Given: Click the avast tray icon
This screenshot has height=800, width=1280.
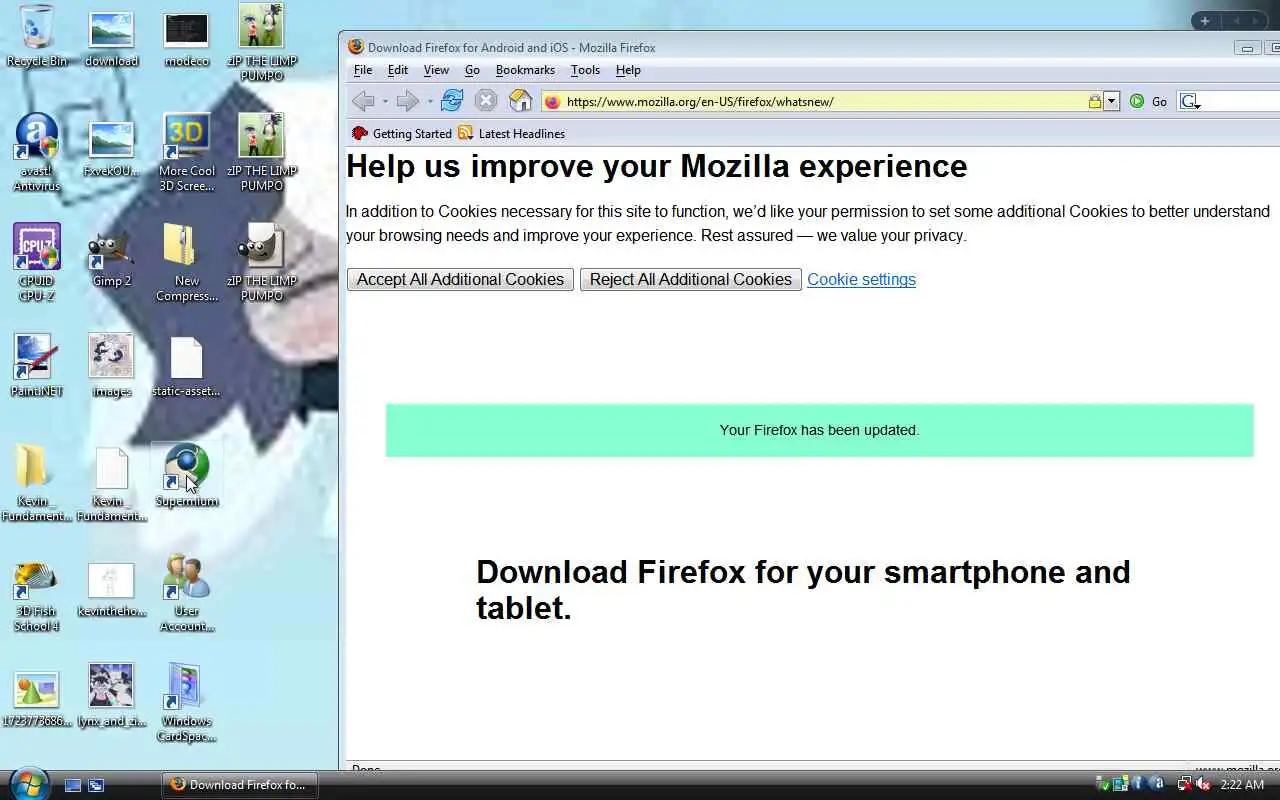Looking at the screenshot, I should 1157,784.
